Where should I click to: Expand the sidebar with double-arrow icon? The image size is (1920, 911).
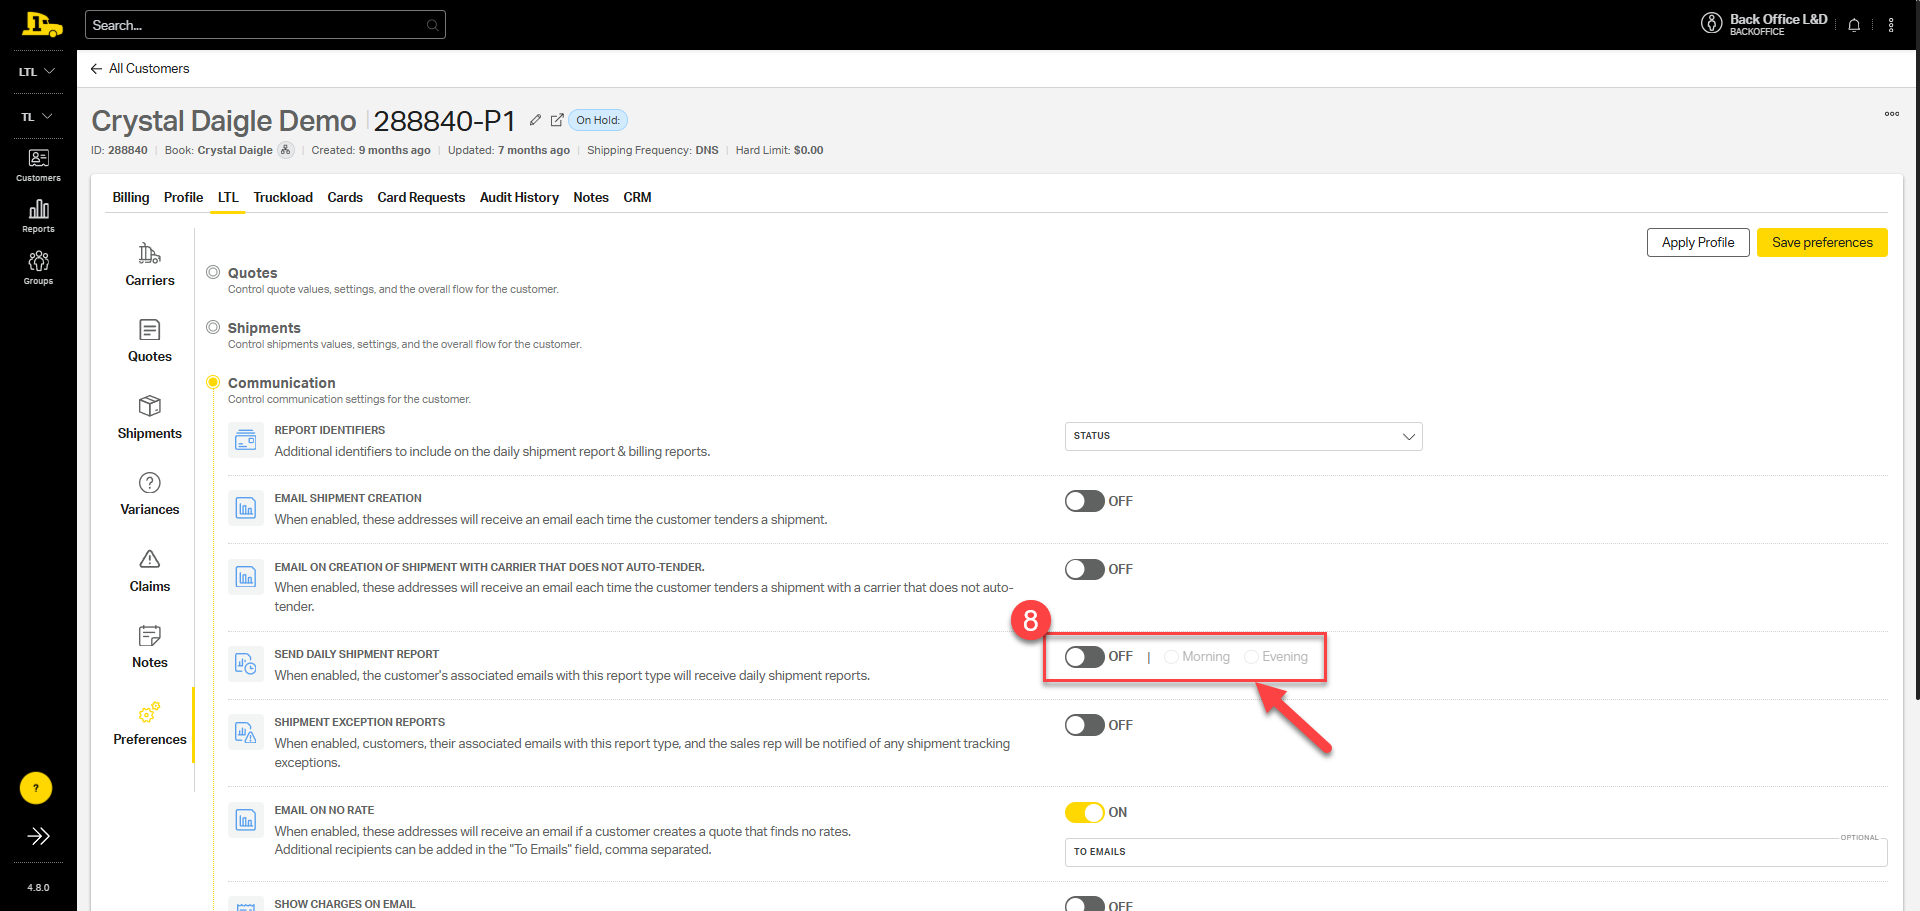point(38,836)
